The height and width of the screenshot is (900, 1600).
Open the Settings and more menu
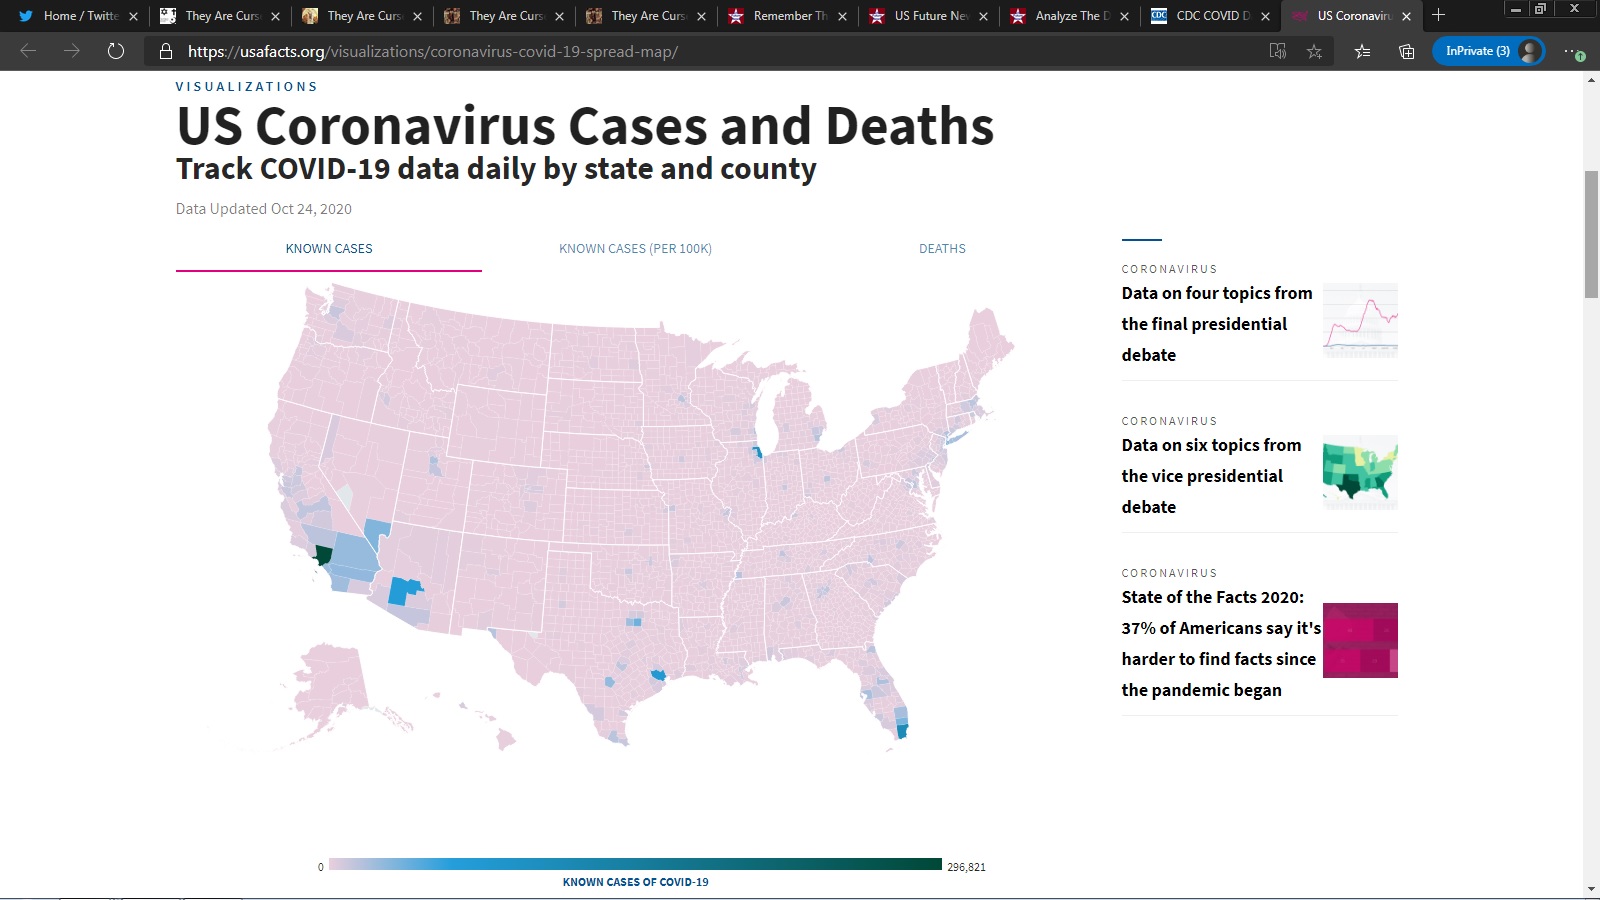point(1571,51)
